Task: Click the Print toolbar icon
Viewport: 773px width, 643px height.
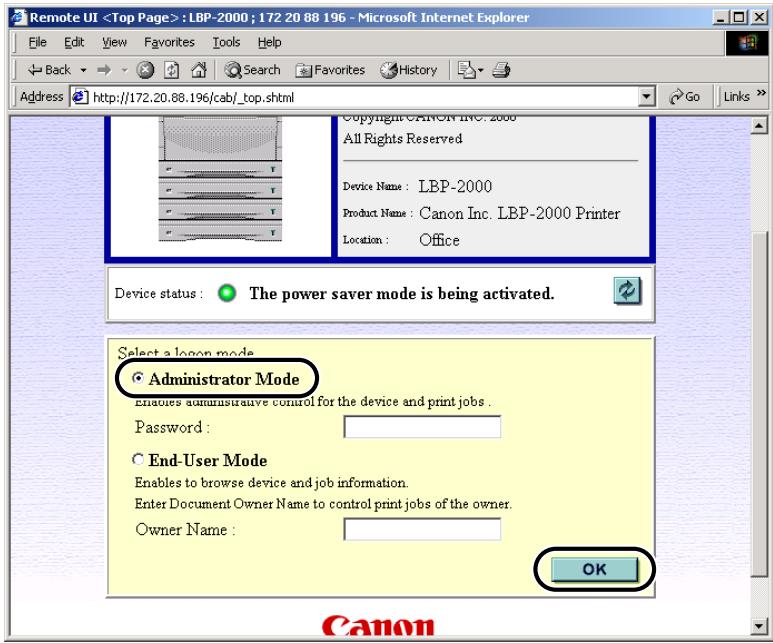Action: click(x=501, y=70)
